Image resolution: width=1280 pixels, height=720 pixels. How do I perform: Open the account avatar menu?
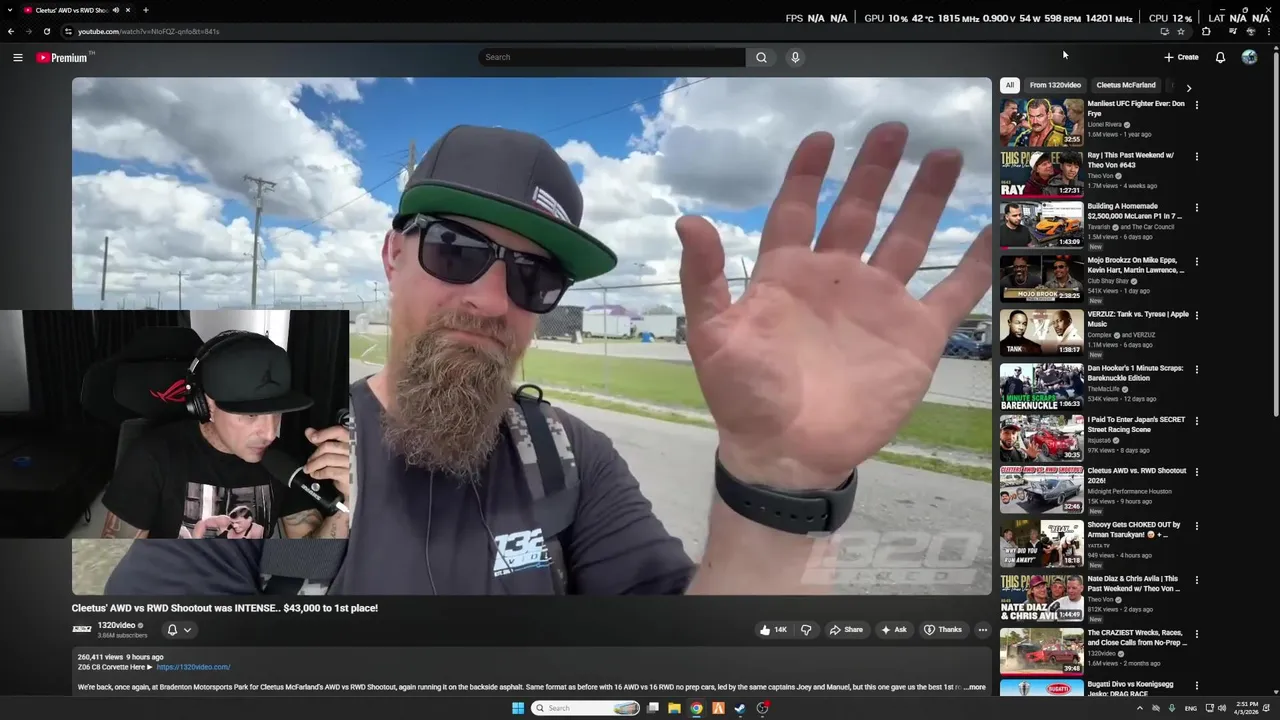coord(1249,57)
